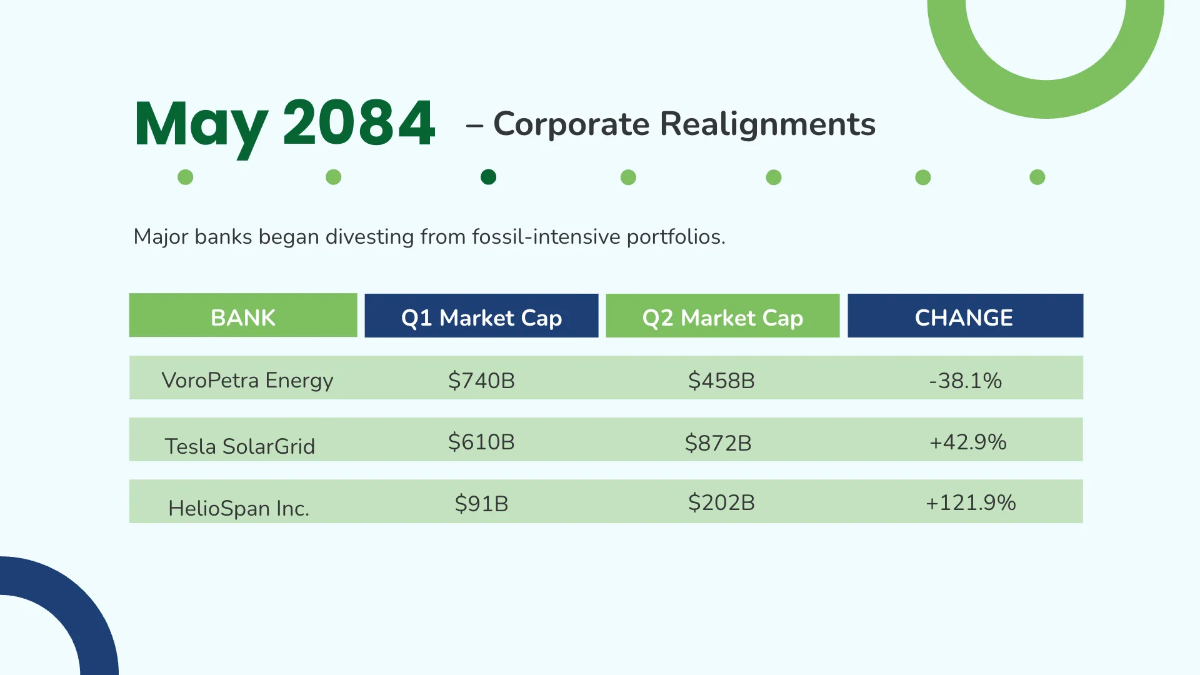The width and height of the screenshot is (1200, 675).
Task: Select the leftmost light green timeline dot
Action: [185, 177]
